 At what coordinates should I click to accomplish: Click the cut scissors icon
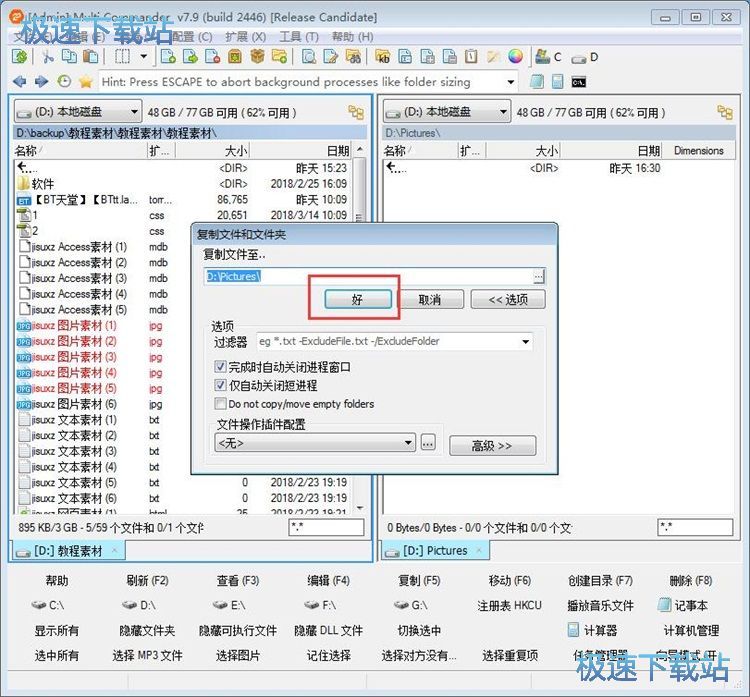(x=47, y=57)
